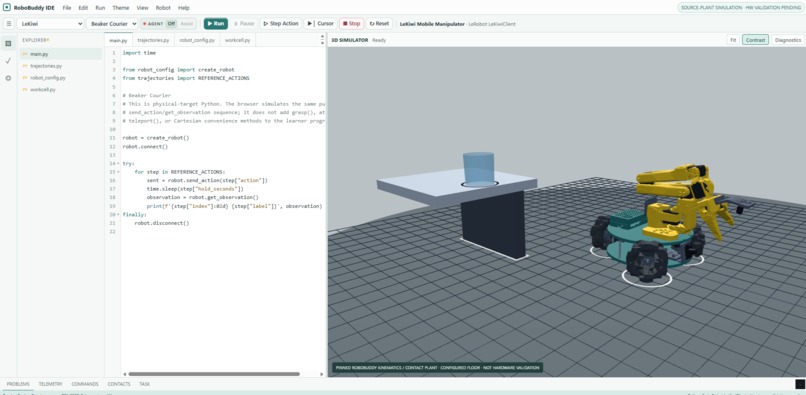Image resolution: width=806 pixels, height=395 pixels.
Task: Click main.py file icon in Explorer
Action: (25, 54)
